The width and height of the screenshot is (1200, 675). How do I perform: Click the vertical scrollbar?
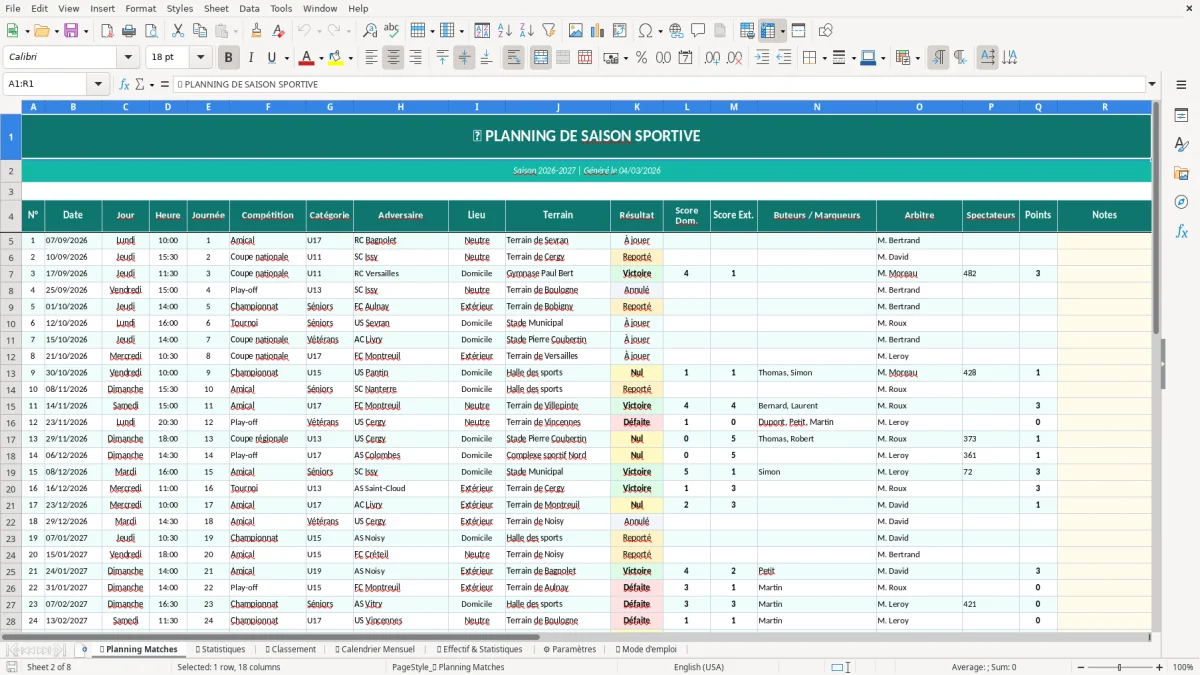[1156, 364]
